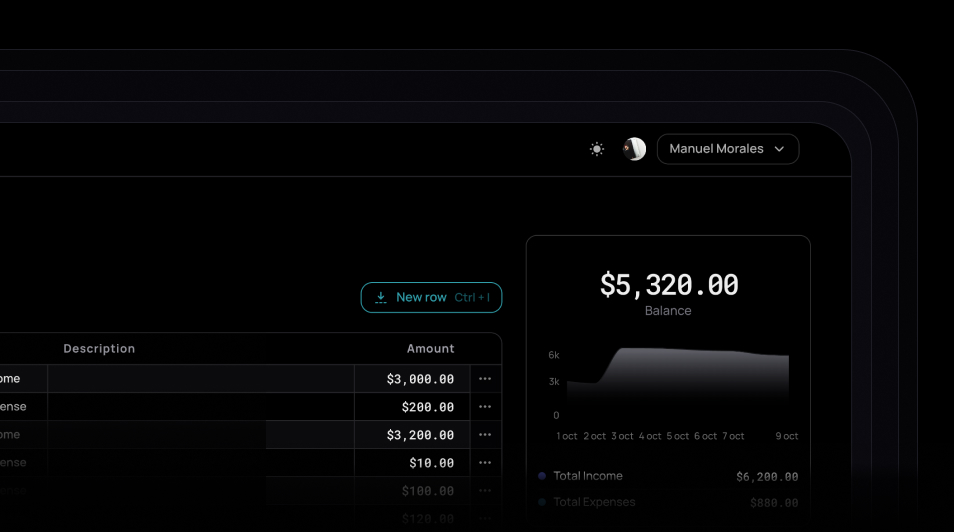Click the Total Income legend dot
This screenshot has width=954, height=532.
click(542, 476)
